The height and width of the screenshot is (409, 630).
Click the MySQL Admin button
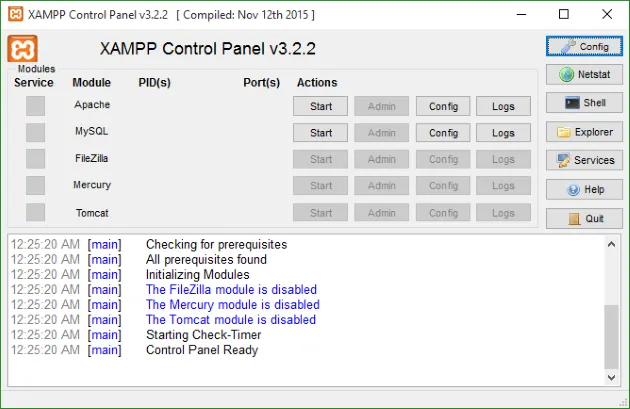pos(381,133)
